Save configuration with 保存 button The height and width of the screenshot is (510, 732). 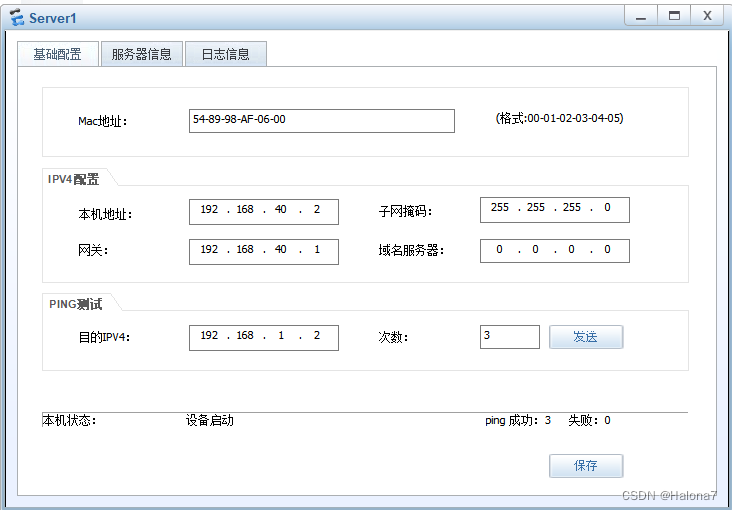tap(586, 466)
